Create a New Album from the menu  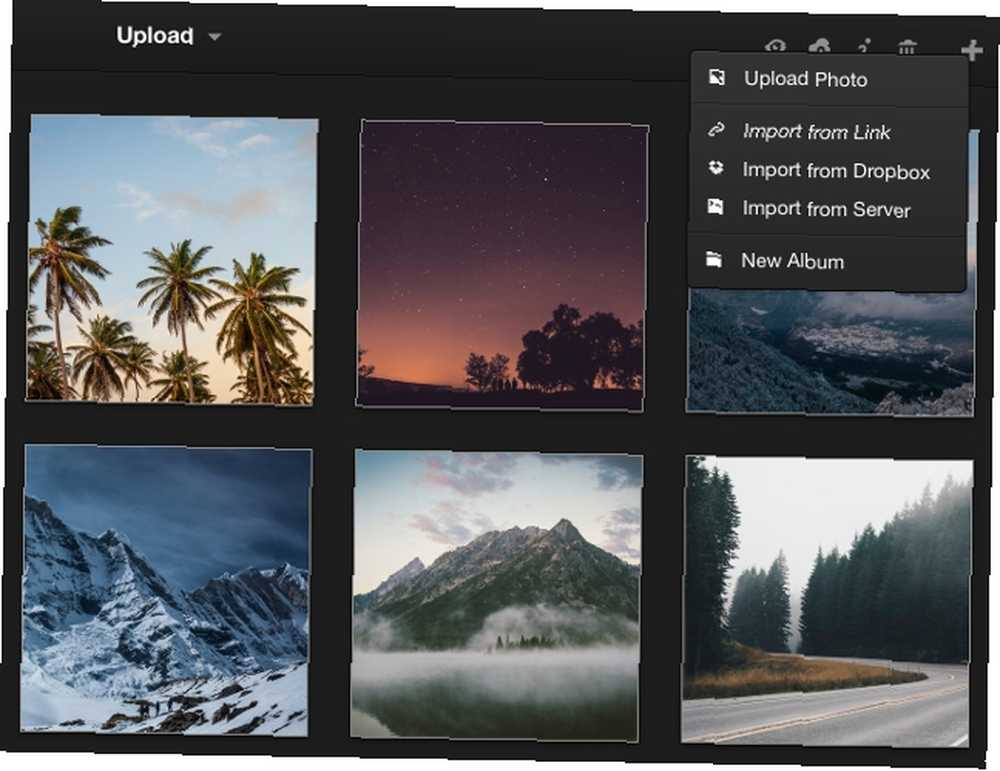click(x=828, y=261)
